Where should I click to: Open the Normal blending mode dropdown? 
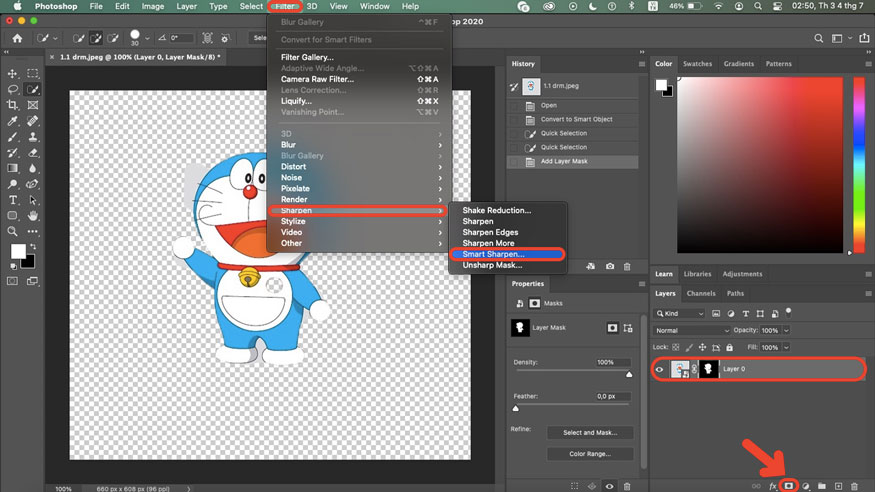coord(691,330)
